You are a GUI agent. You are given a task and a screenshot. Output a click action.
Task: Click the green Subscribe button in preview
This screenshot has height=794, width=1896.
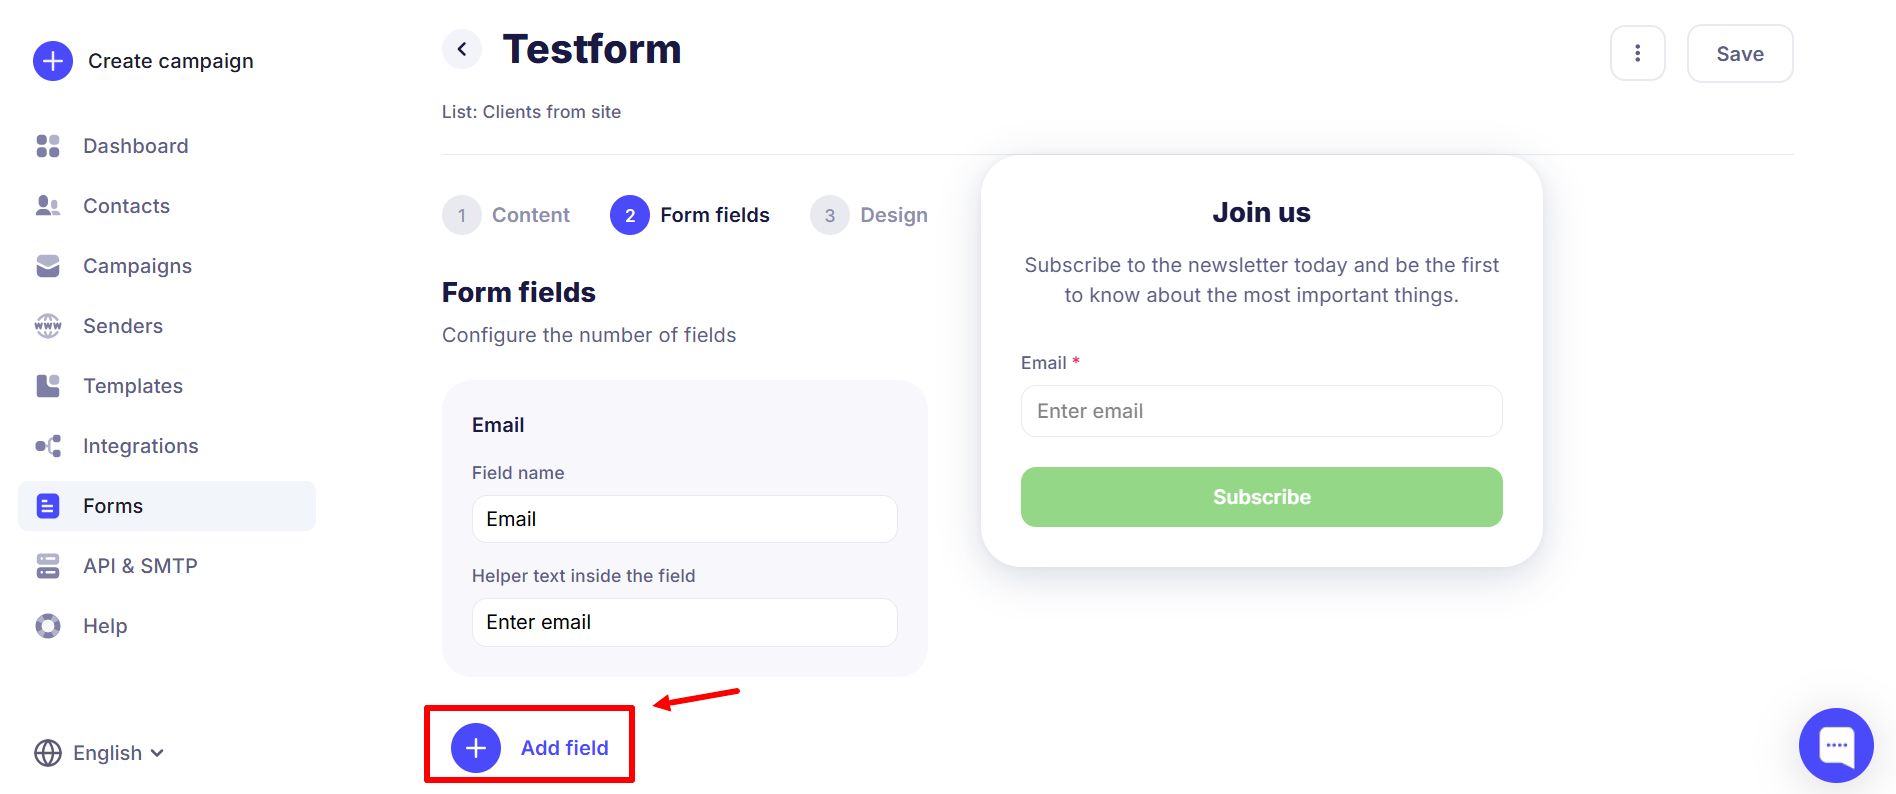click(1261, 497)
